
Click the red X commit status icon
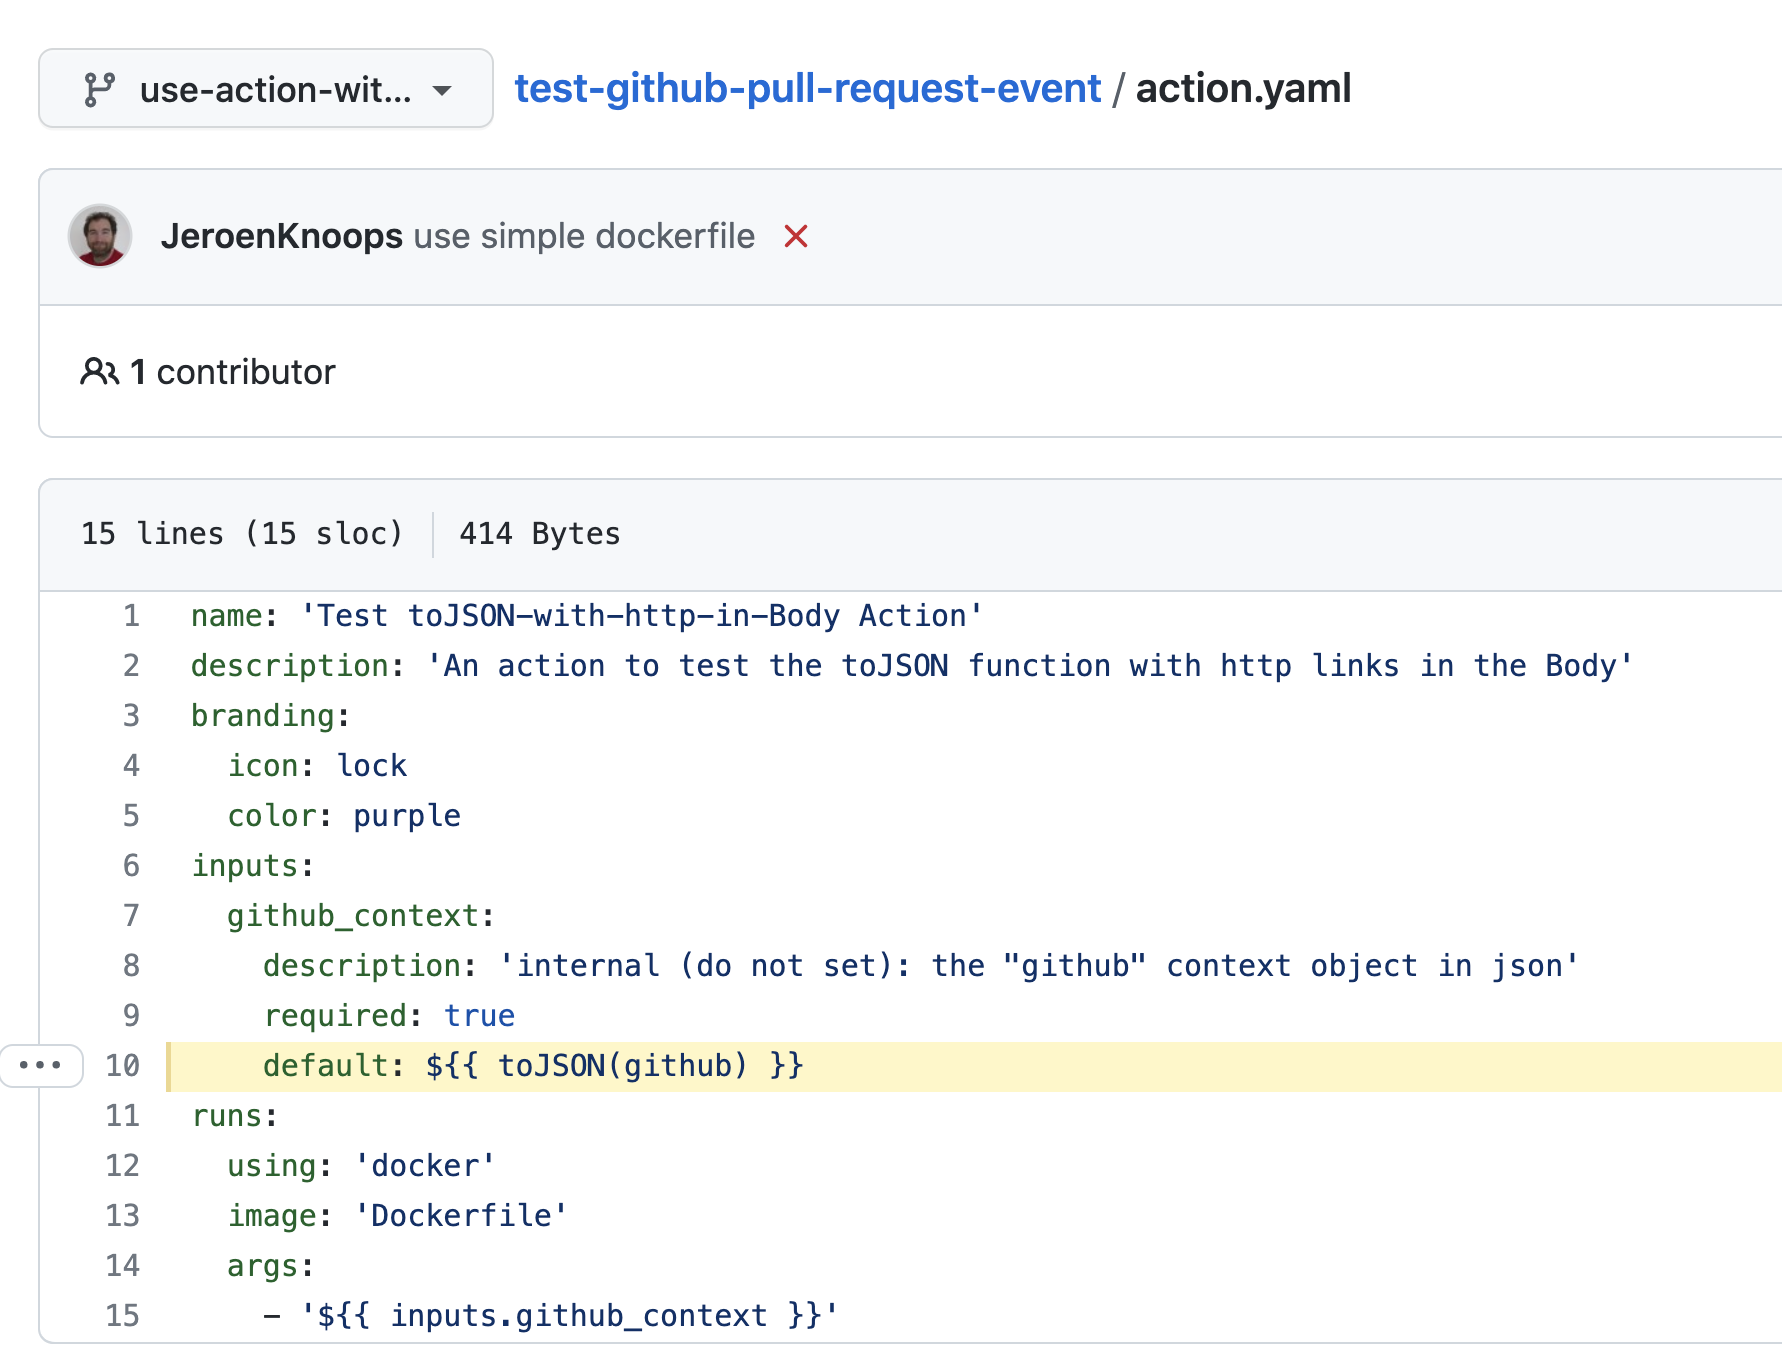click(x=795, y=237)
